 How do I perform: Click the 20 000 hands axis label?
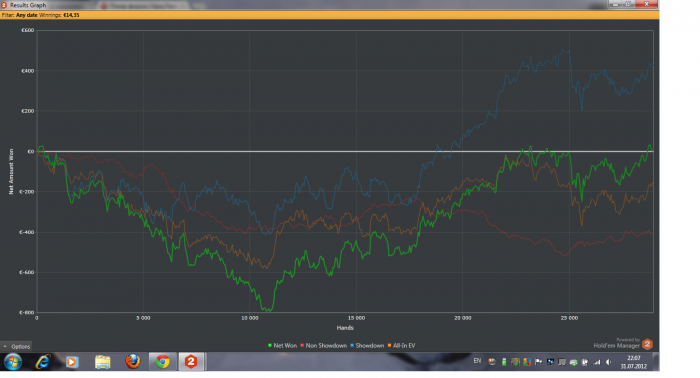462,318
